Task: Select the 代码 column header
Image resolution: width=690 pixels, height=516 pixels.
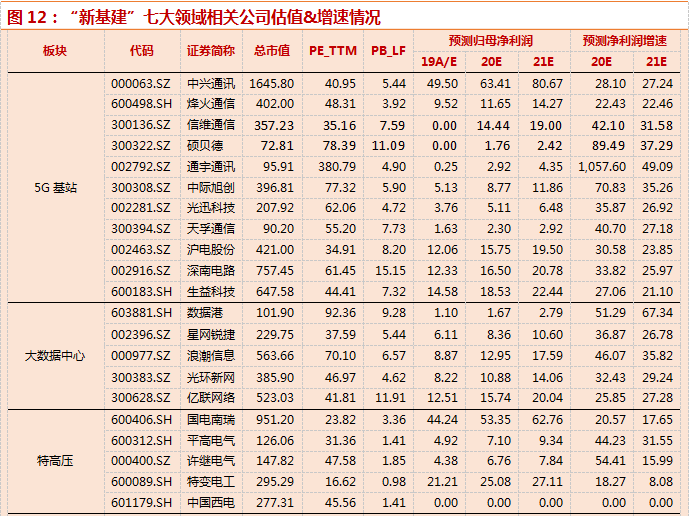Action: (141, 50)
